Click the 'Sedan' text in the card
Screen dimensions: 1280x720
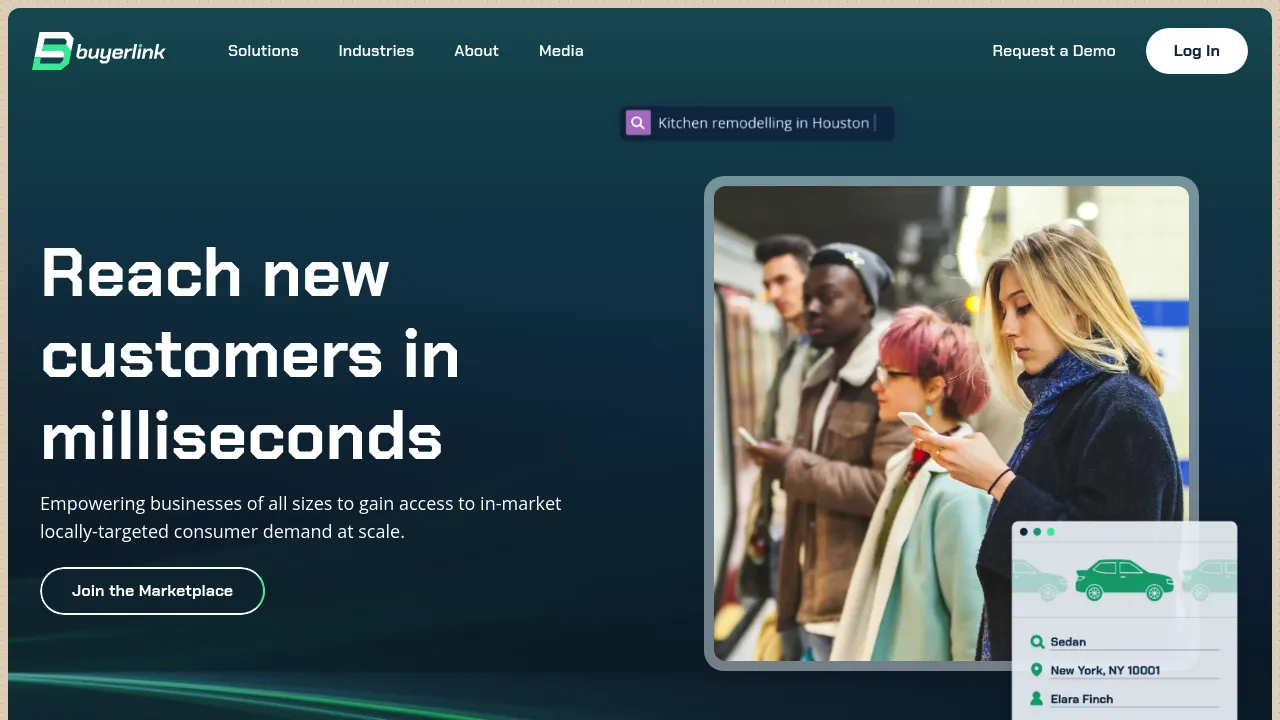point(1068,642)
